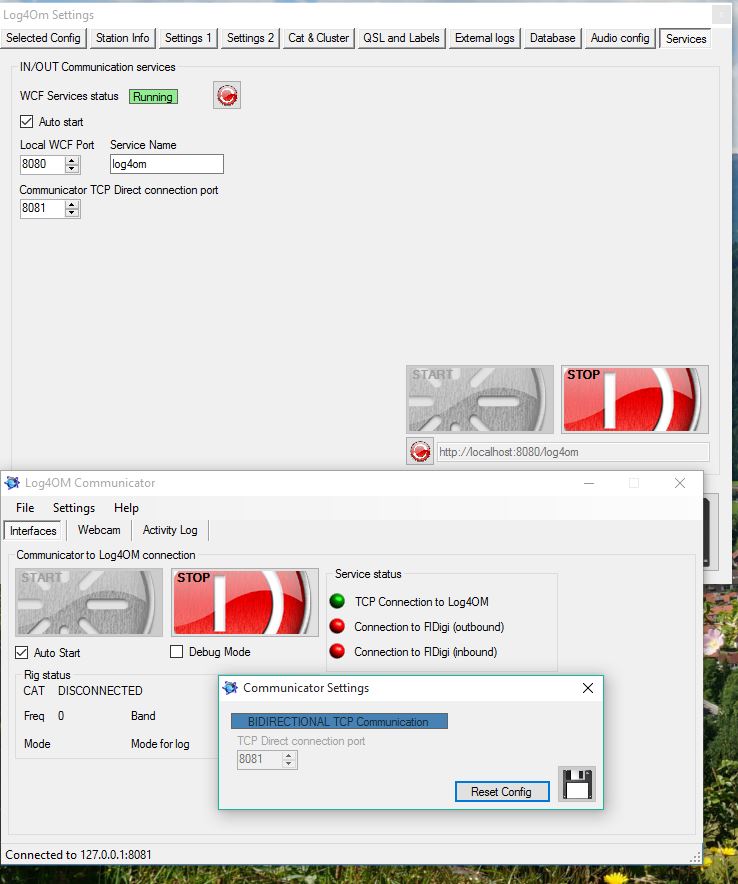738x884 pixels.
Task: Click CAT DISCONNECTED status text
Action: 83,691
